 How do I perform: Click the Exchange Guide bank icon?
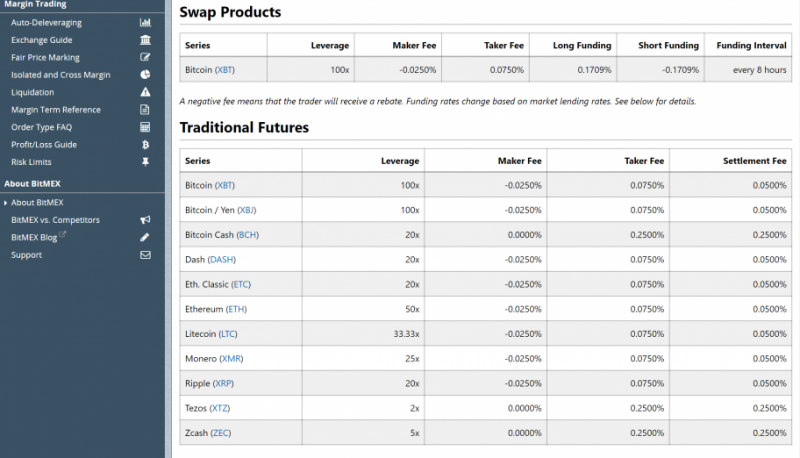point(145,40)
